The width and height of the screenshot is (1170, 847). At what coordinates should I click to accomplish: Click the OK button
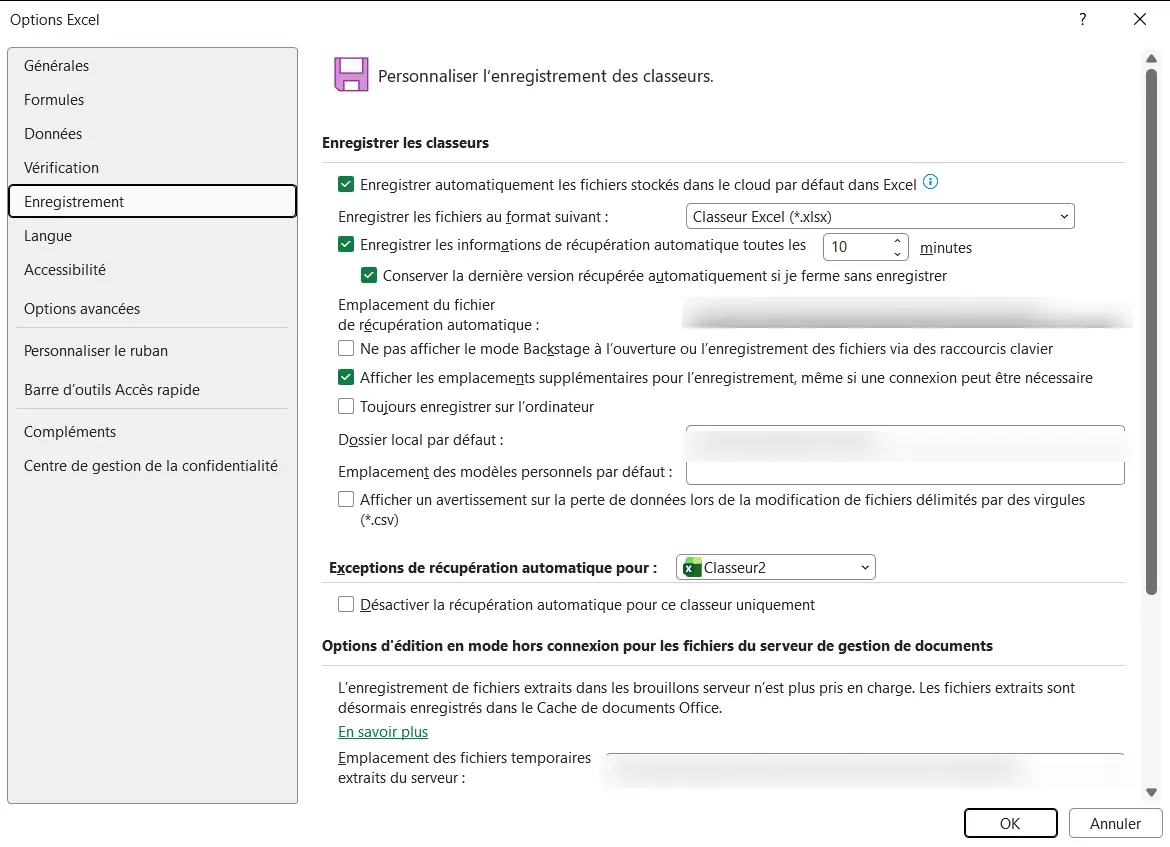click(1010, 823)
